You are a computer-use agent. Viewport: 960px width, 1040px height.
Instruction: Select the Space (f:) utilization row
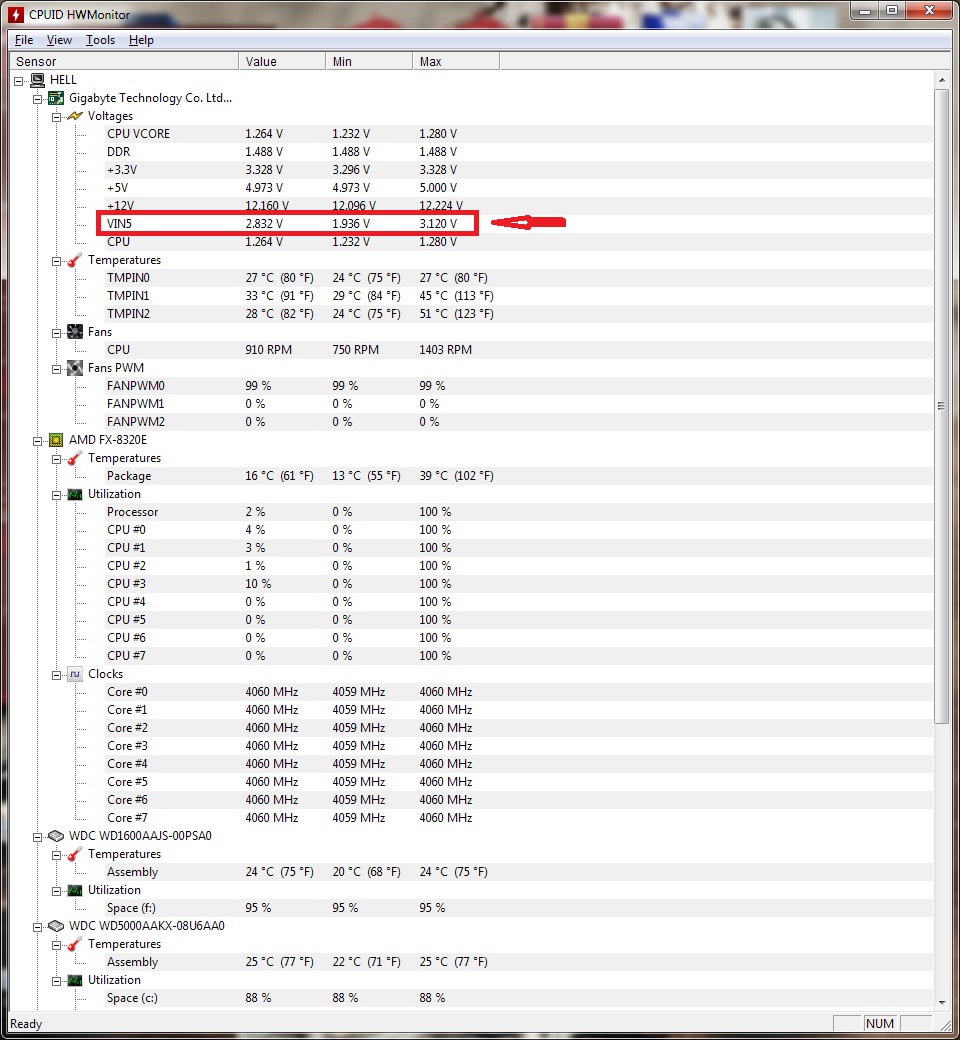coord(519,908)
